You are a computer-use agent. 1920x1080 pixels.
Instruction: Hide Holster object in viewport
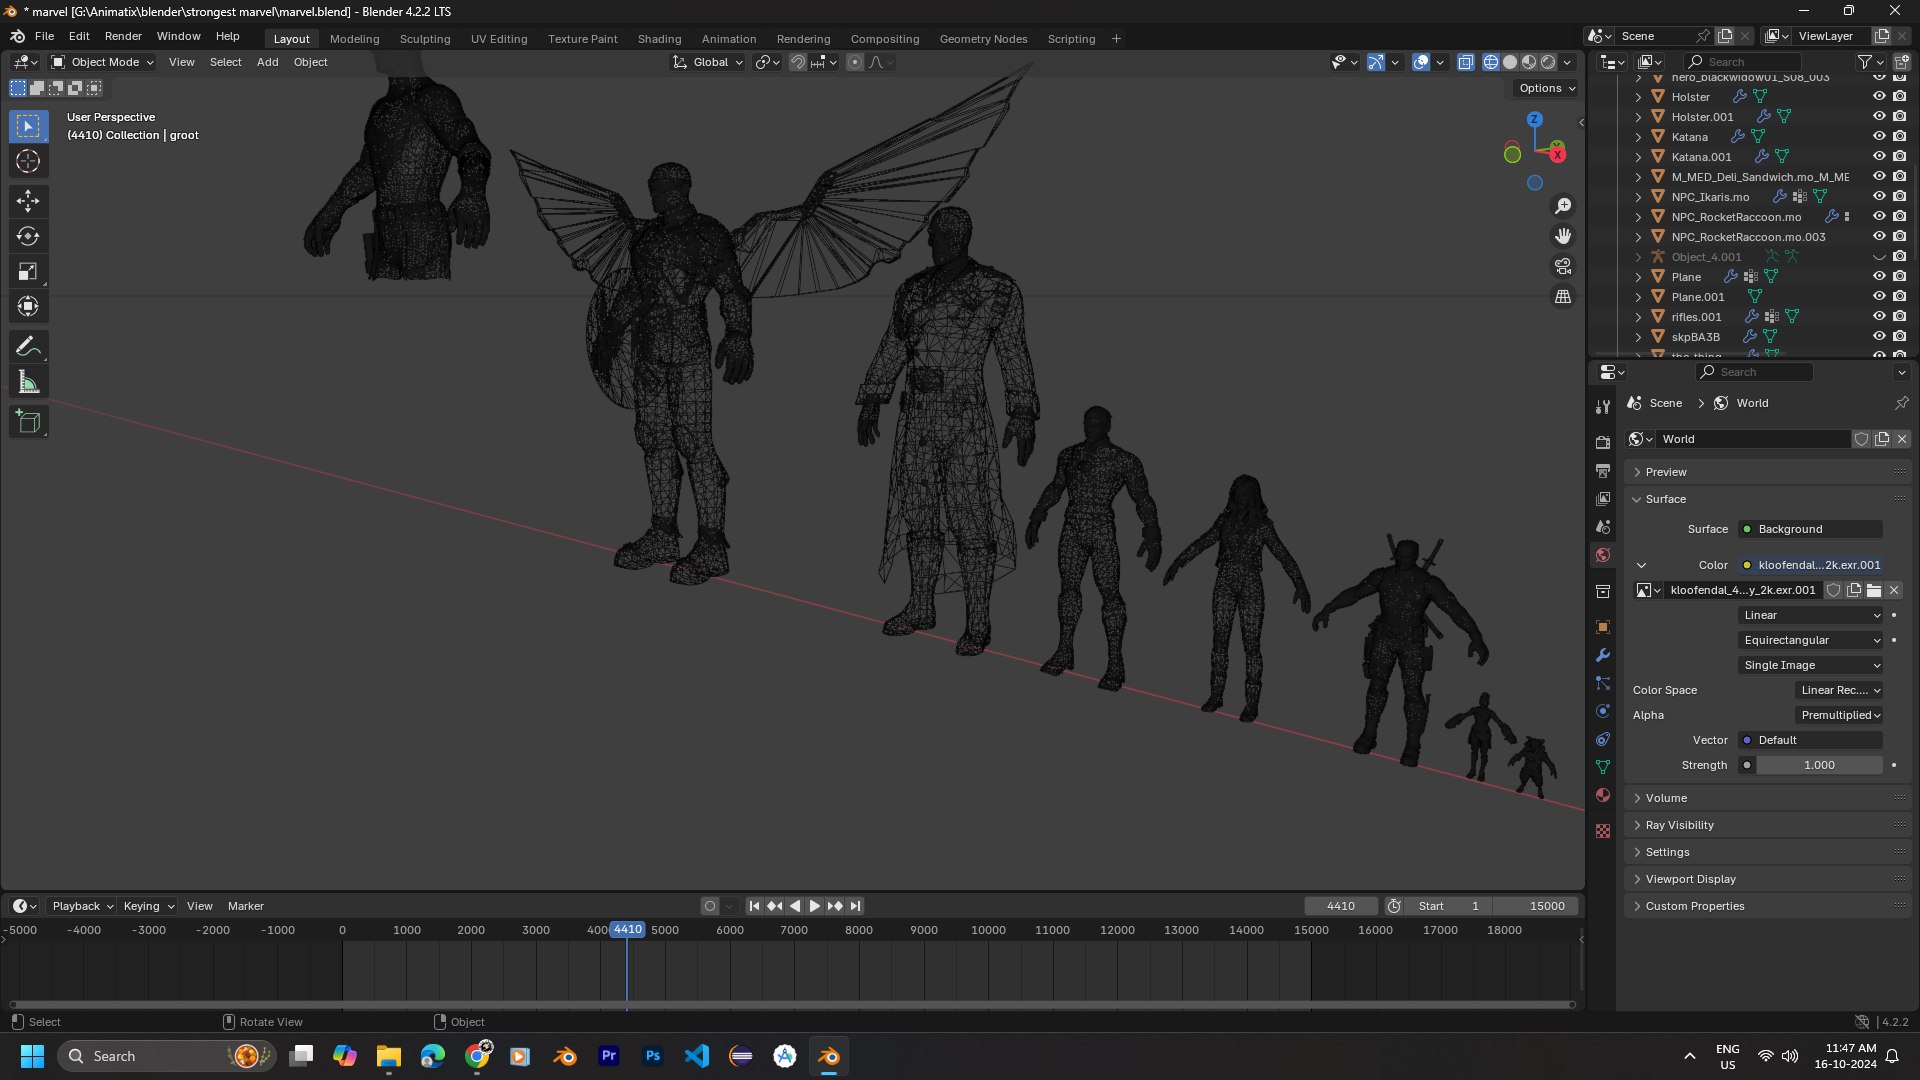click(1879, 97)
